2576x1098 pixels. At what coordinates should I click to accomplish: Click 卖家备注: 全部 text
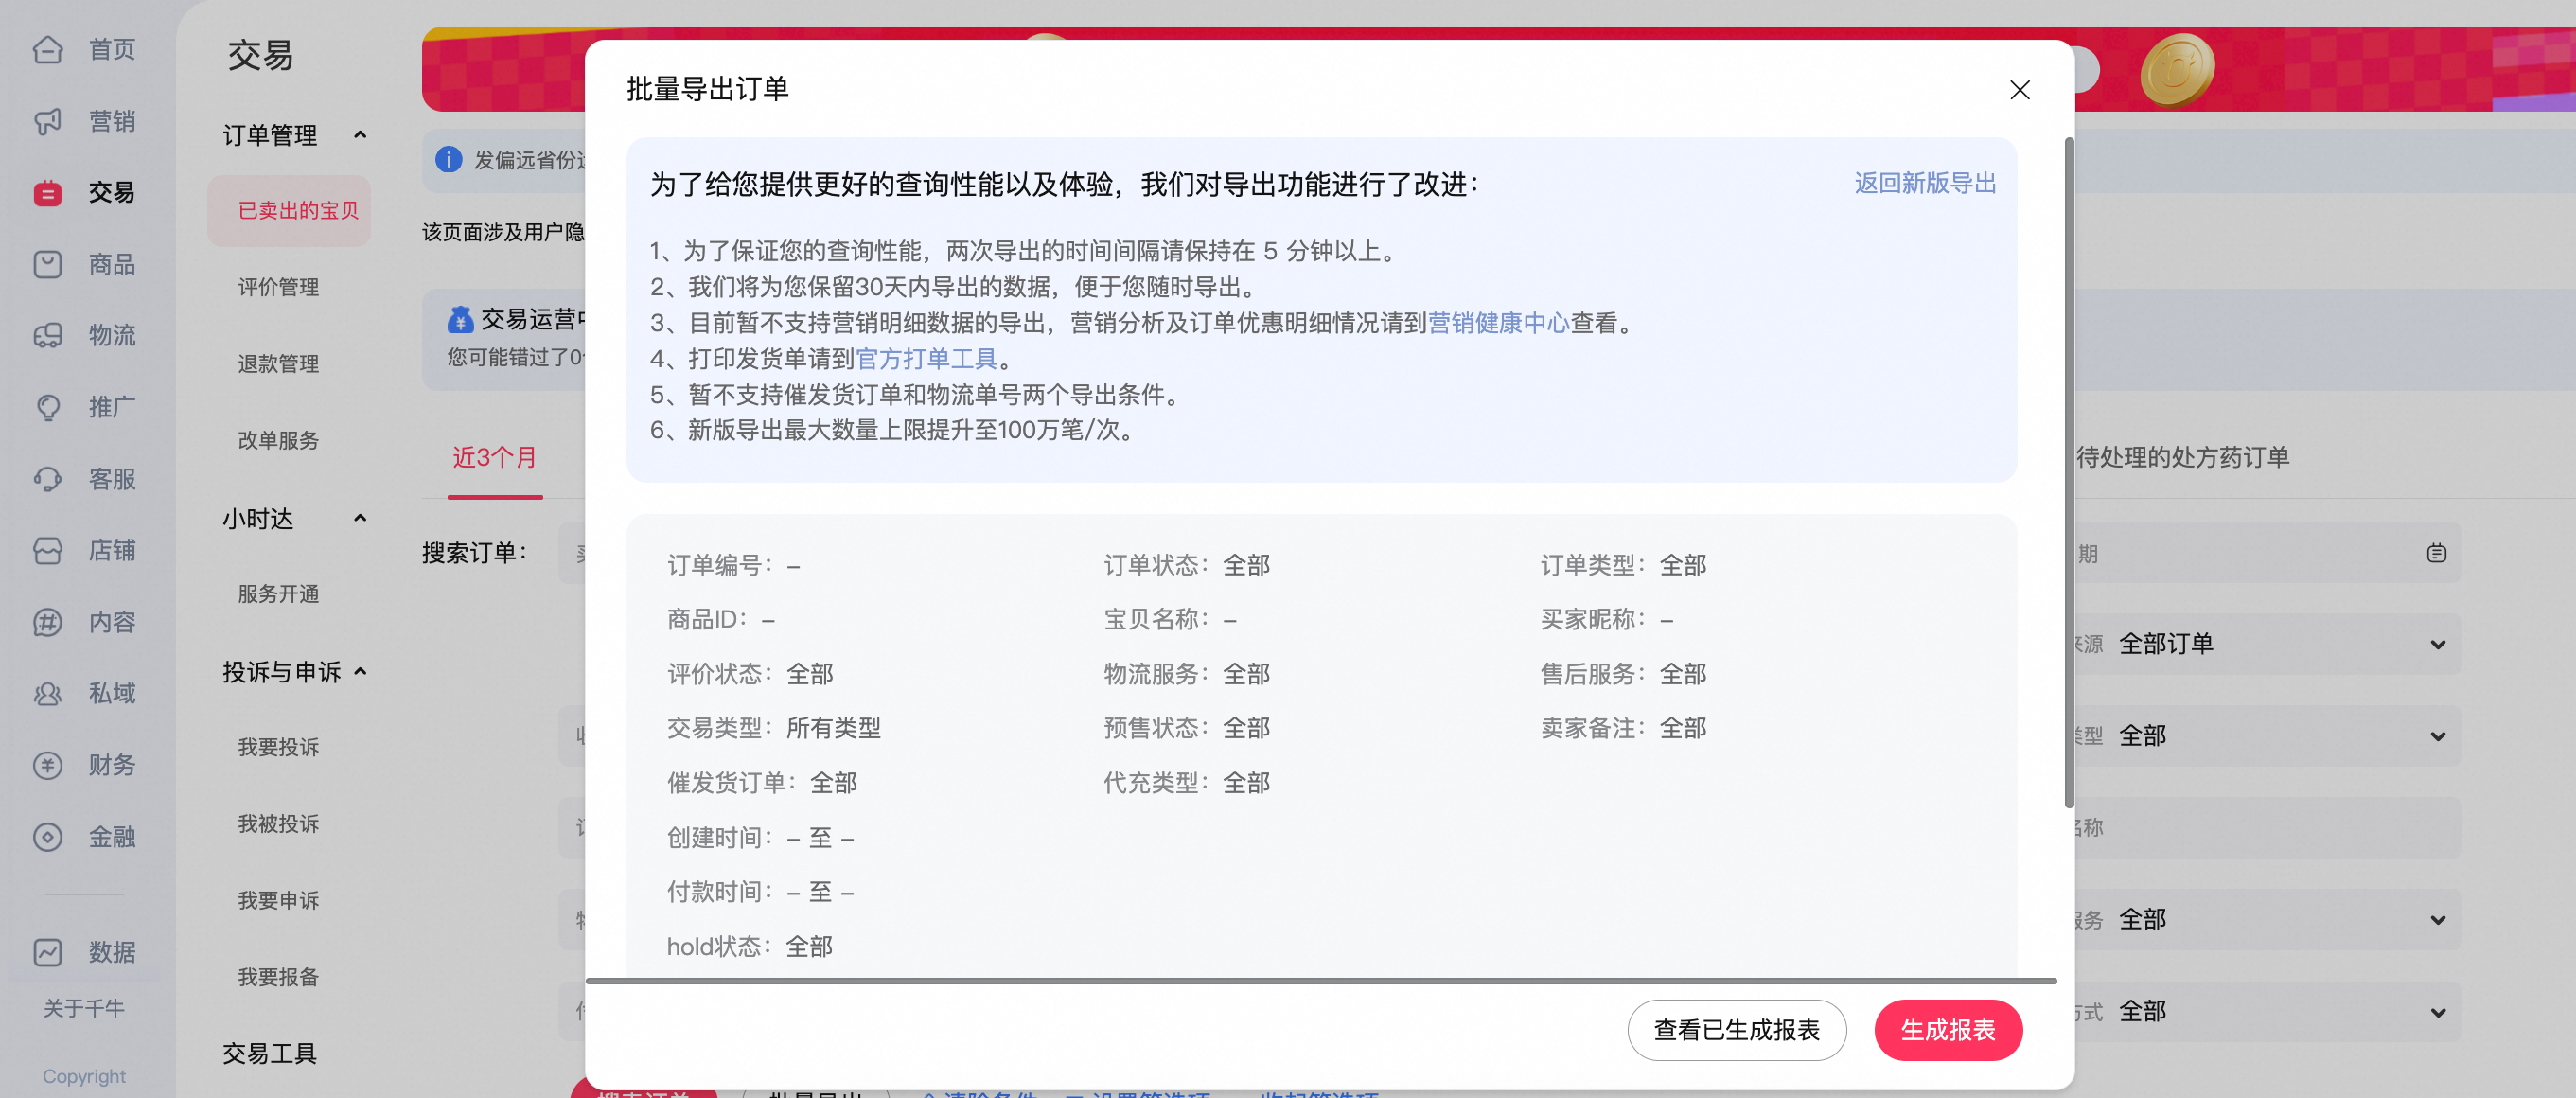coord(1623,729)
